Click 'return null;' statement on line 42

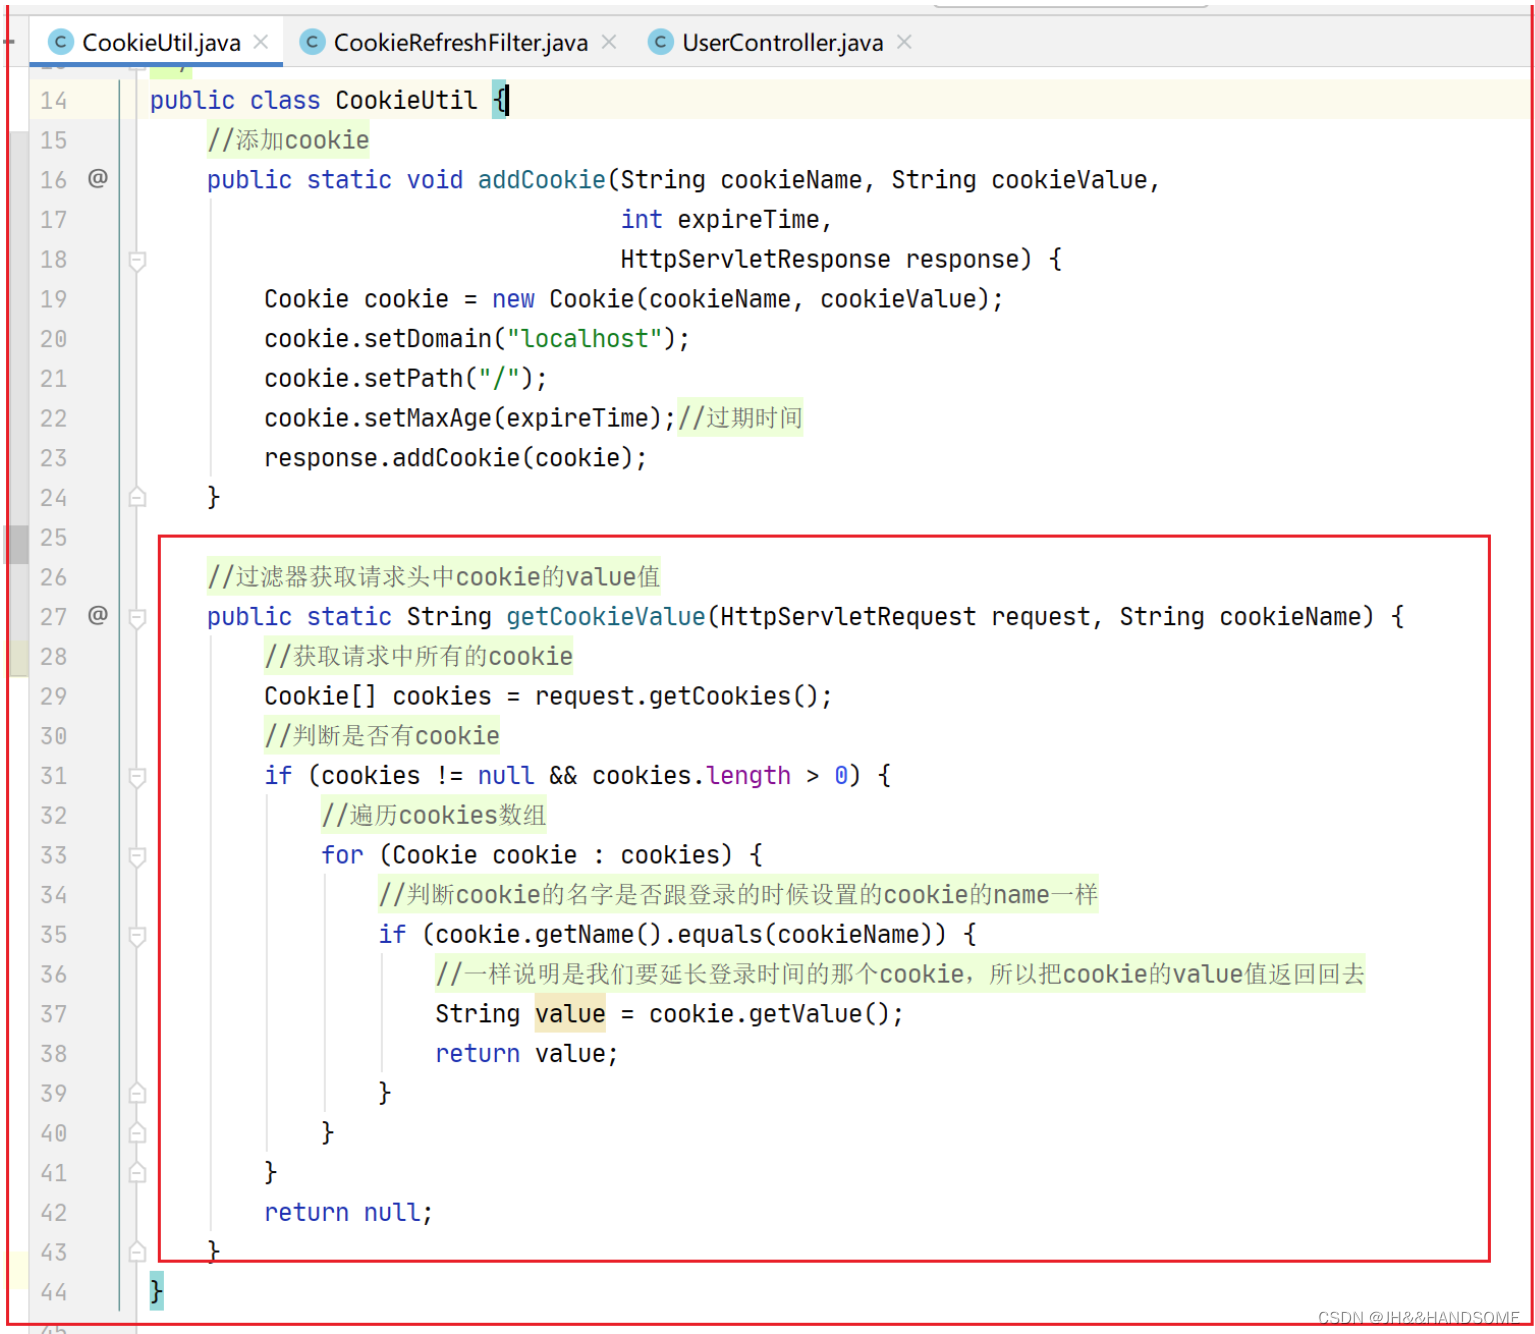click(x=348, y=1212)
